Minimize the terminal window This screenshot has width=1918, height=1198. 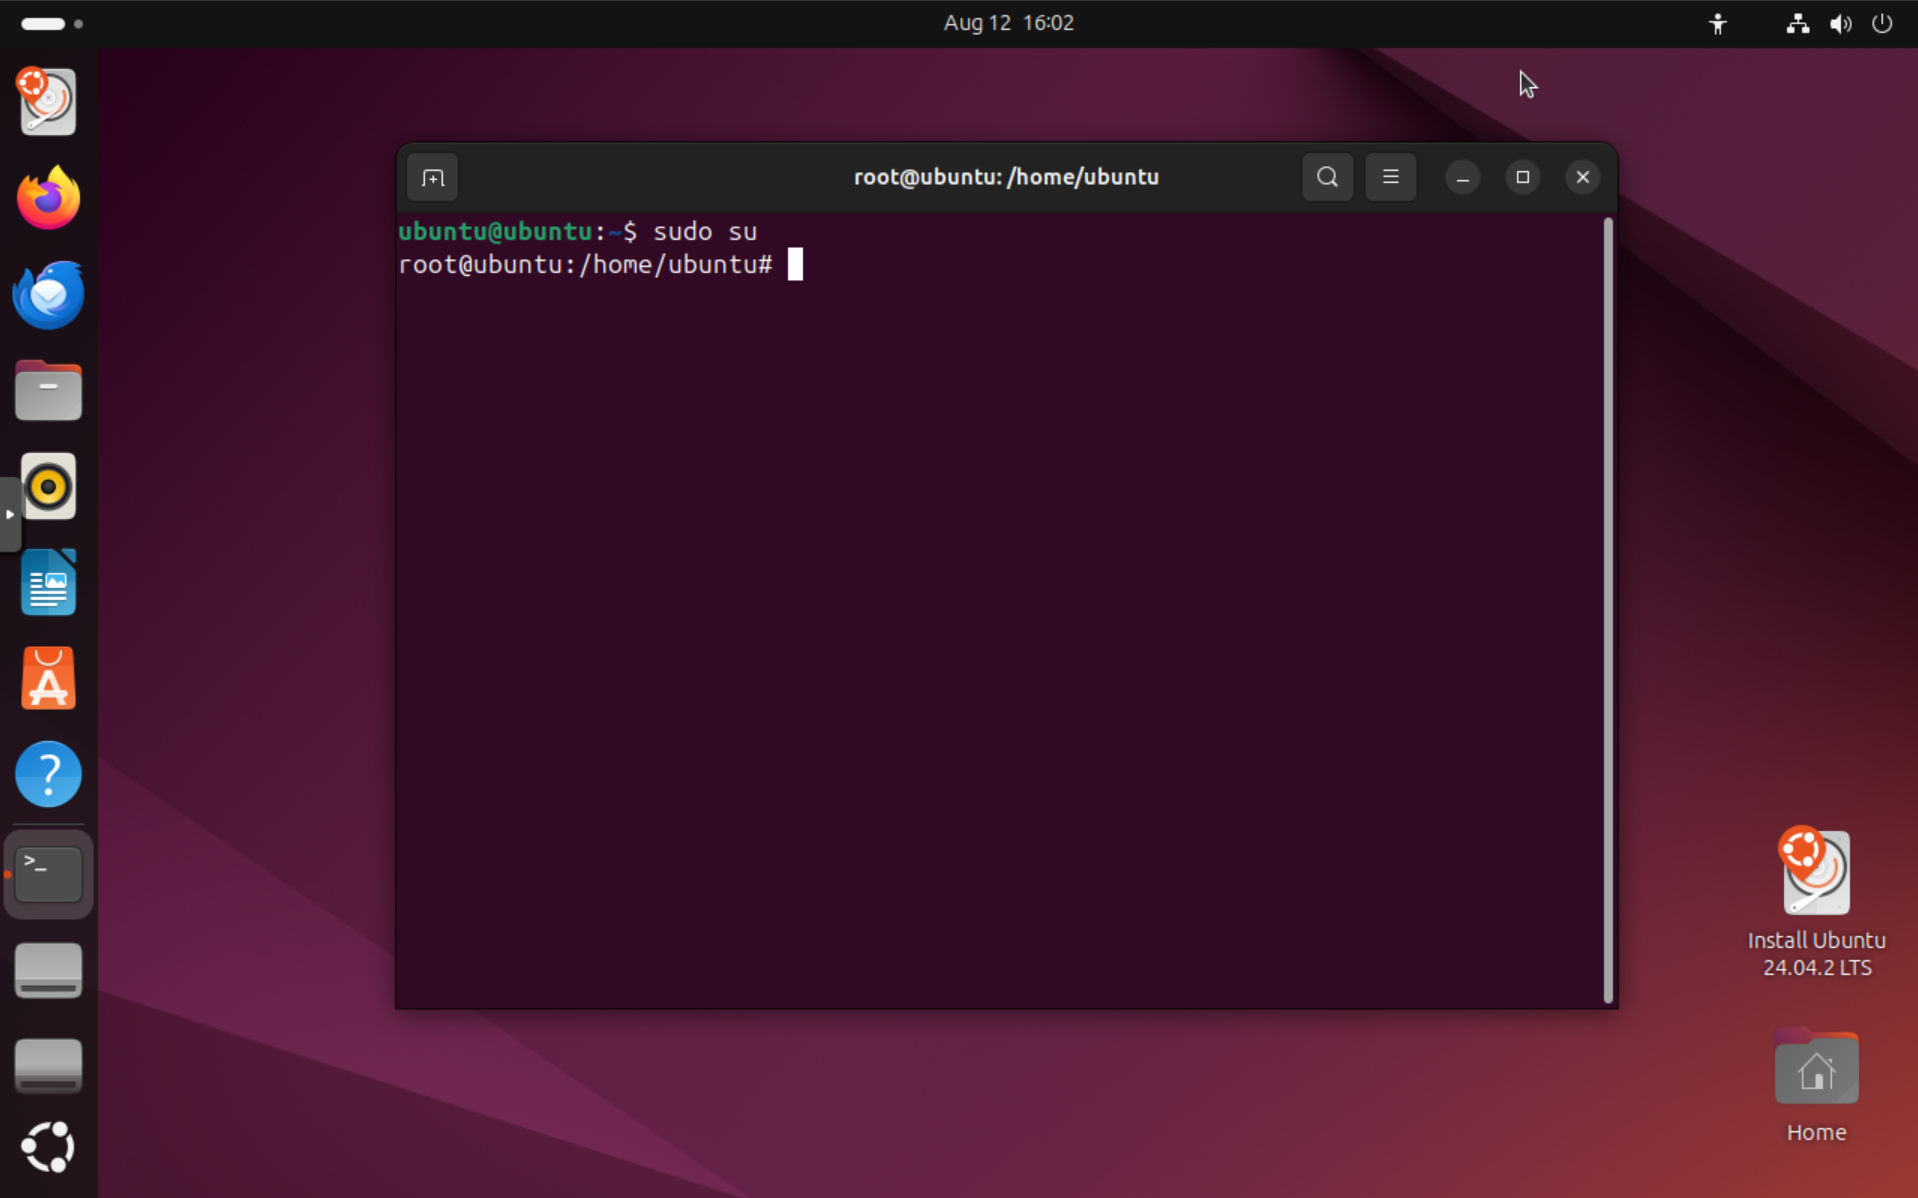1462,178
